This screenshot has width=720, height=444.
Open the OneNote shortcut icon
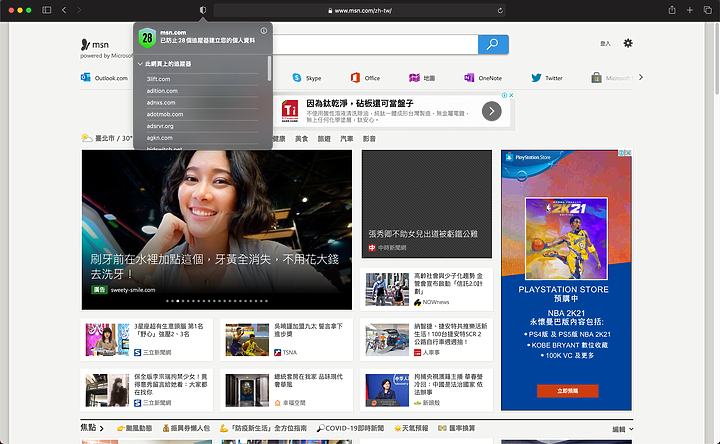tap(469, 78)
